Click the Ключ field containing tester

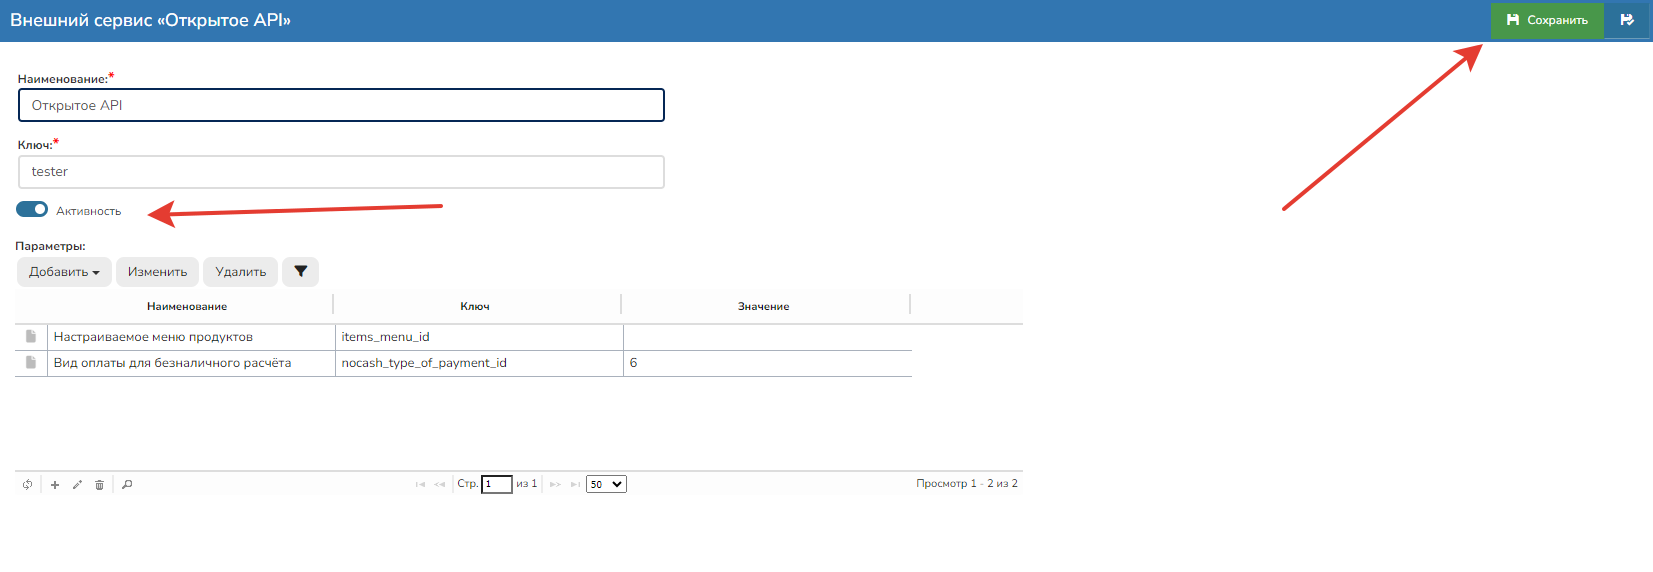[x=341, y=172]
